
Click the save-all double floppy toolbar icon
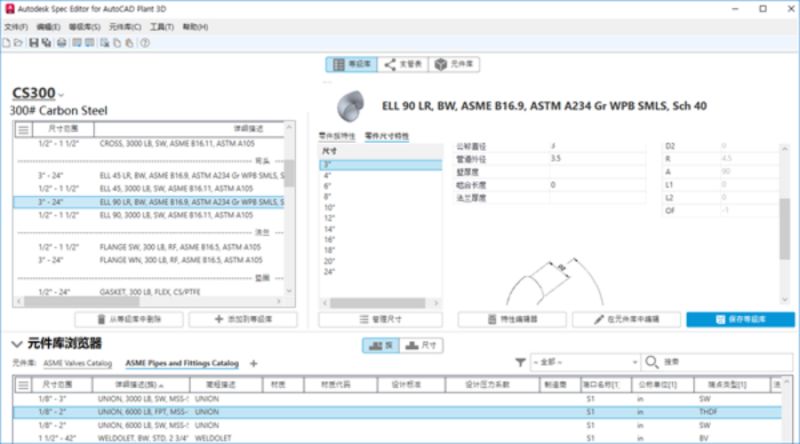46,43
